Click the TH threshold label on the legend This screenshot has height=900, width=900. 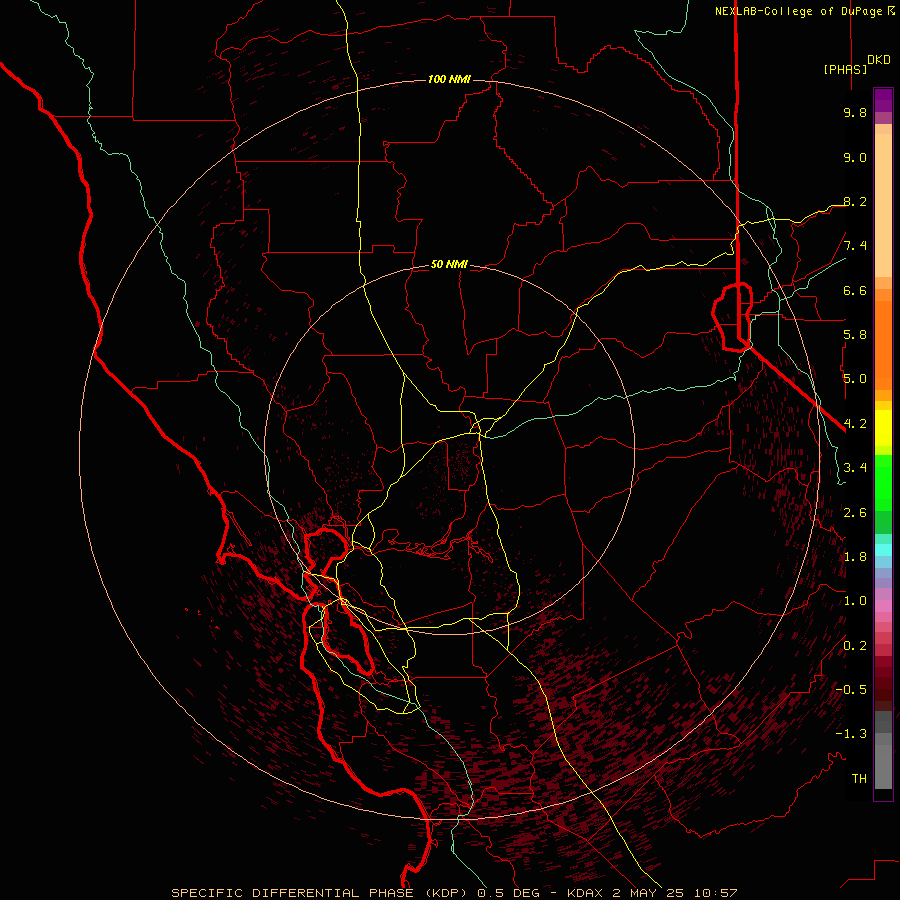(859, 779)
